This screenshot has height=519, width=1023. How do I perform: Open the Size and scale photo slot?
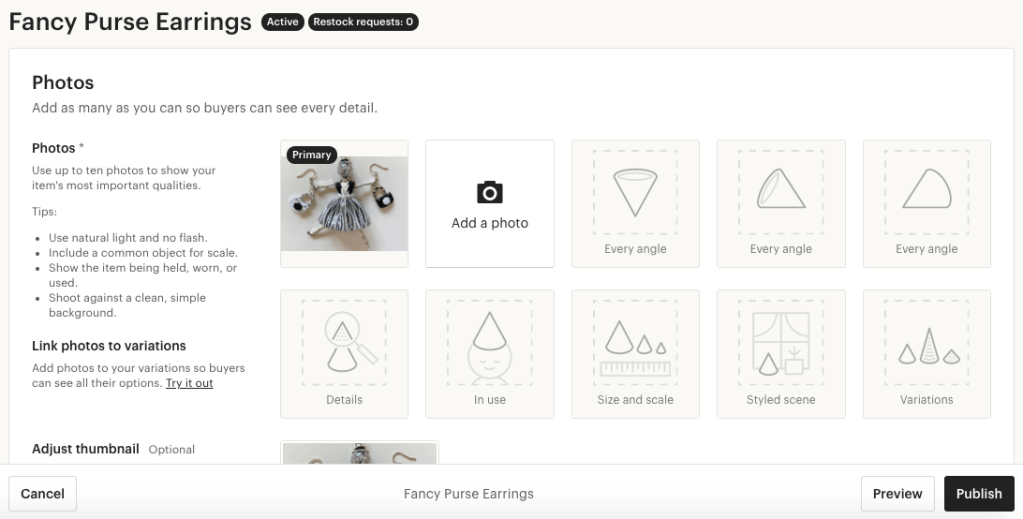635,353
